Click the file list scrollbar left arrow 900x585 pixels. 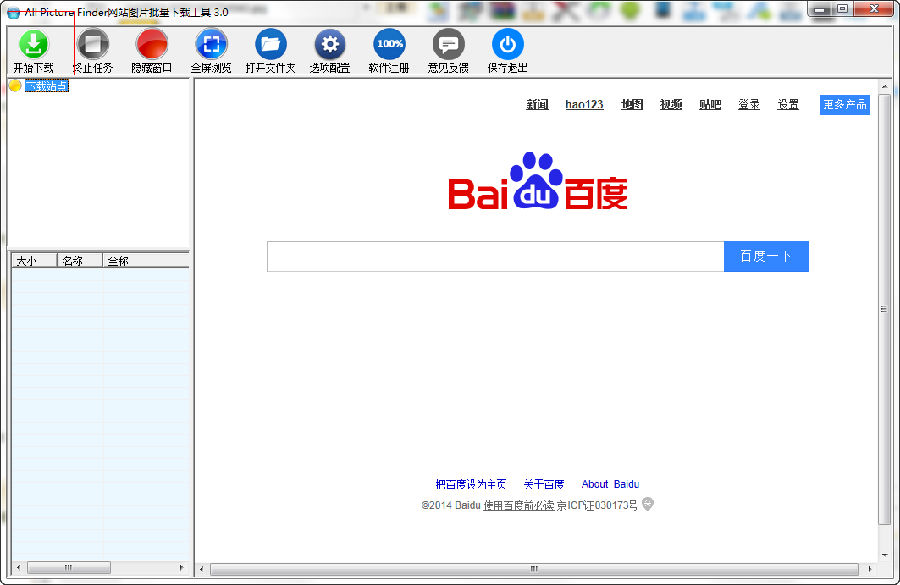[18, 568]
